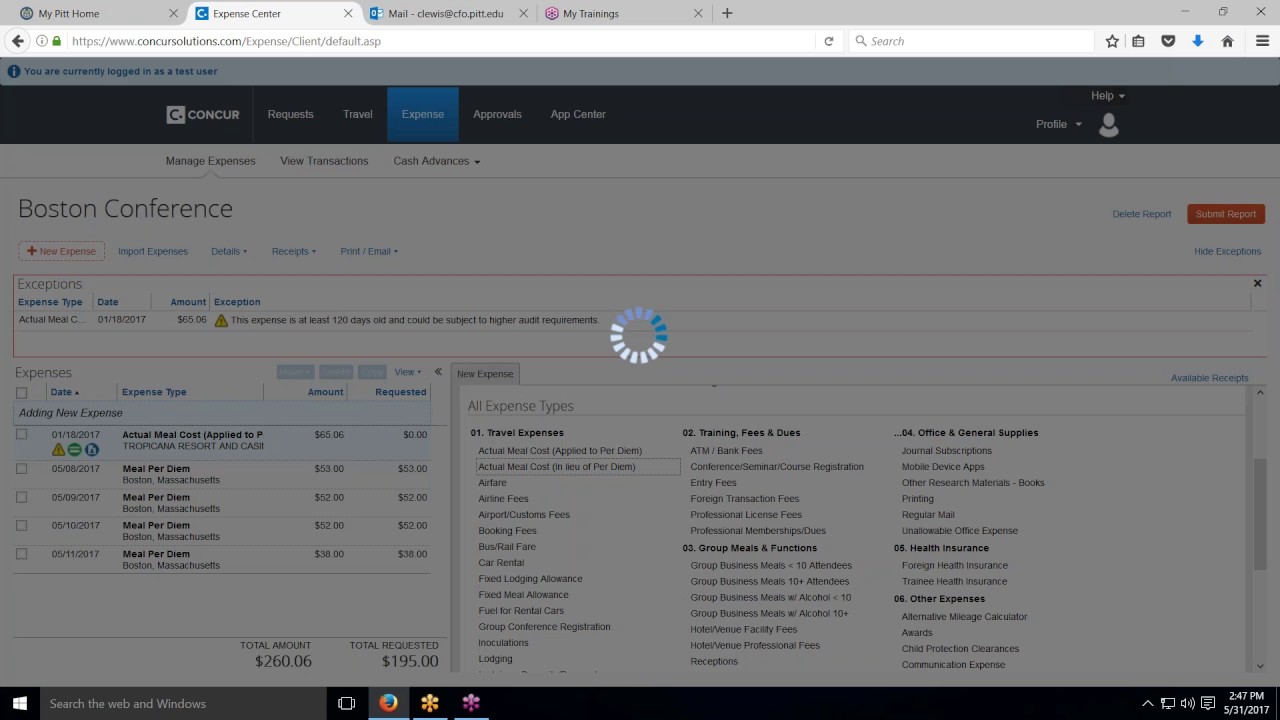The height and width of the screenshot is (720, 1280).
Task: Click the Concur logo
Action: tap(203, 115)
